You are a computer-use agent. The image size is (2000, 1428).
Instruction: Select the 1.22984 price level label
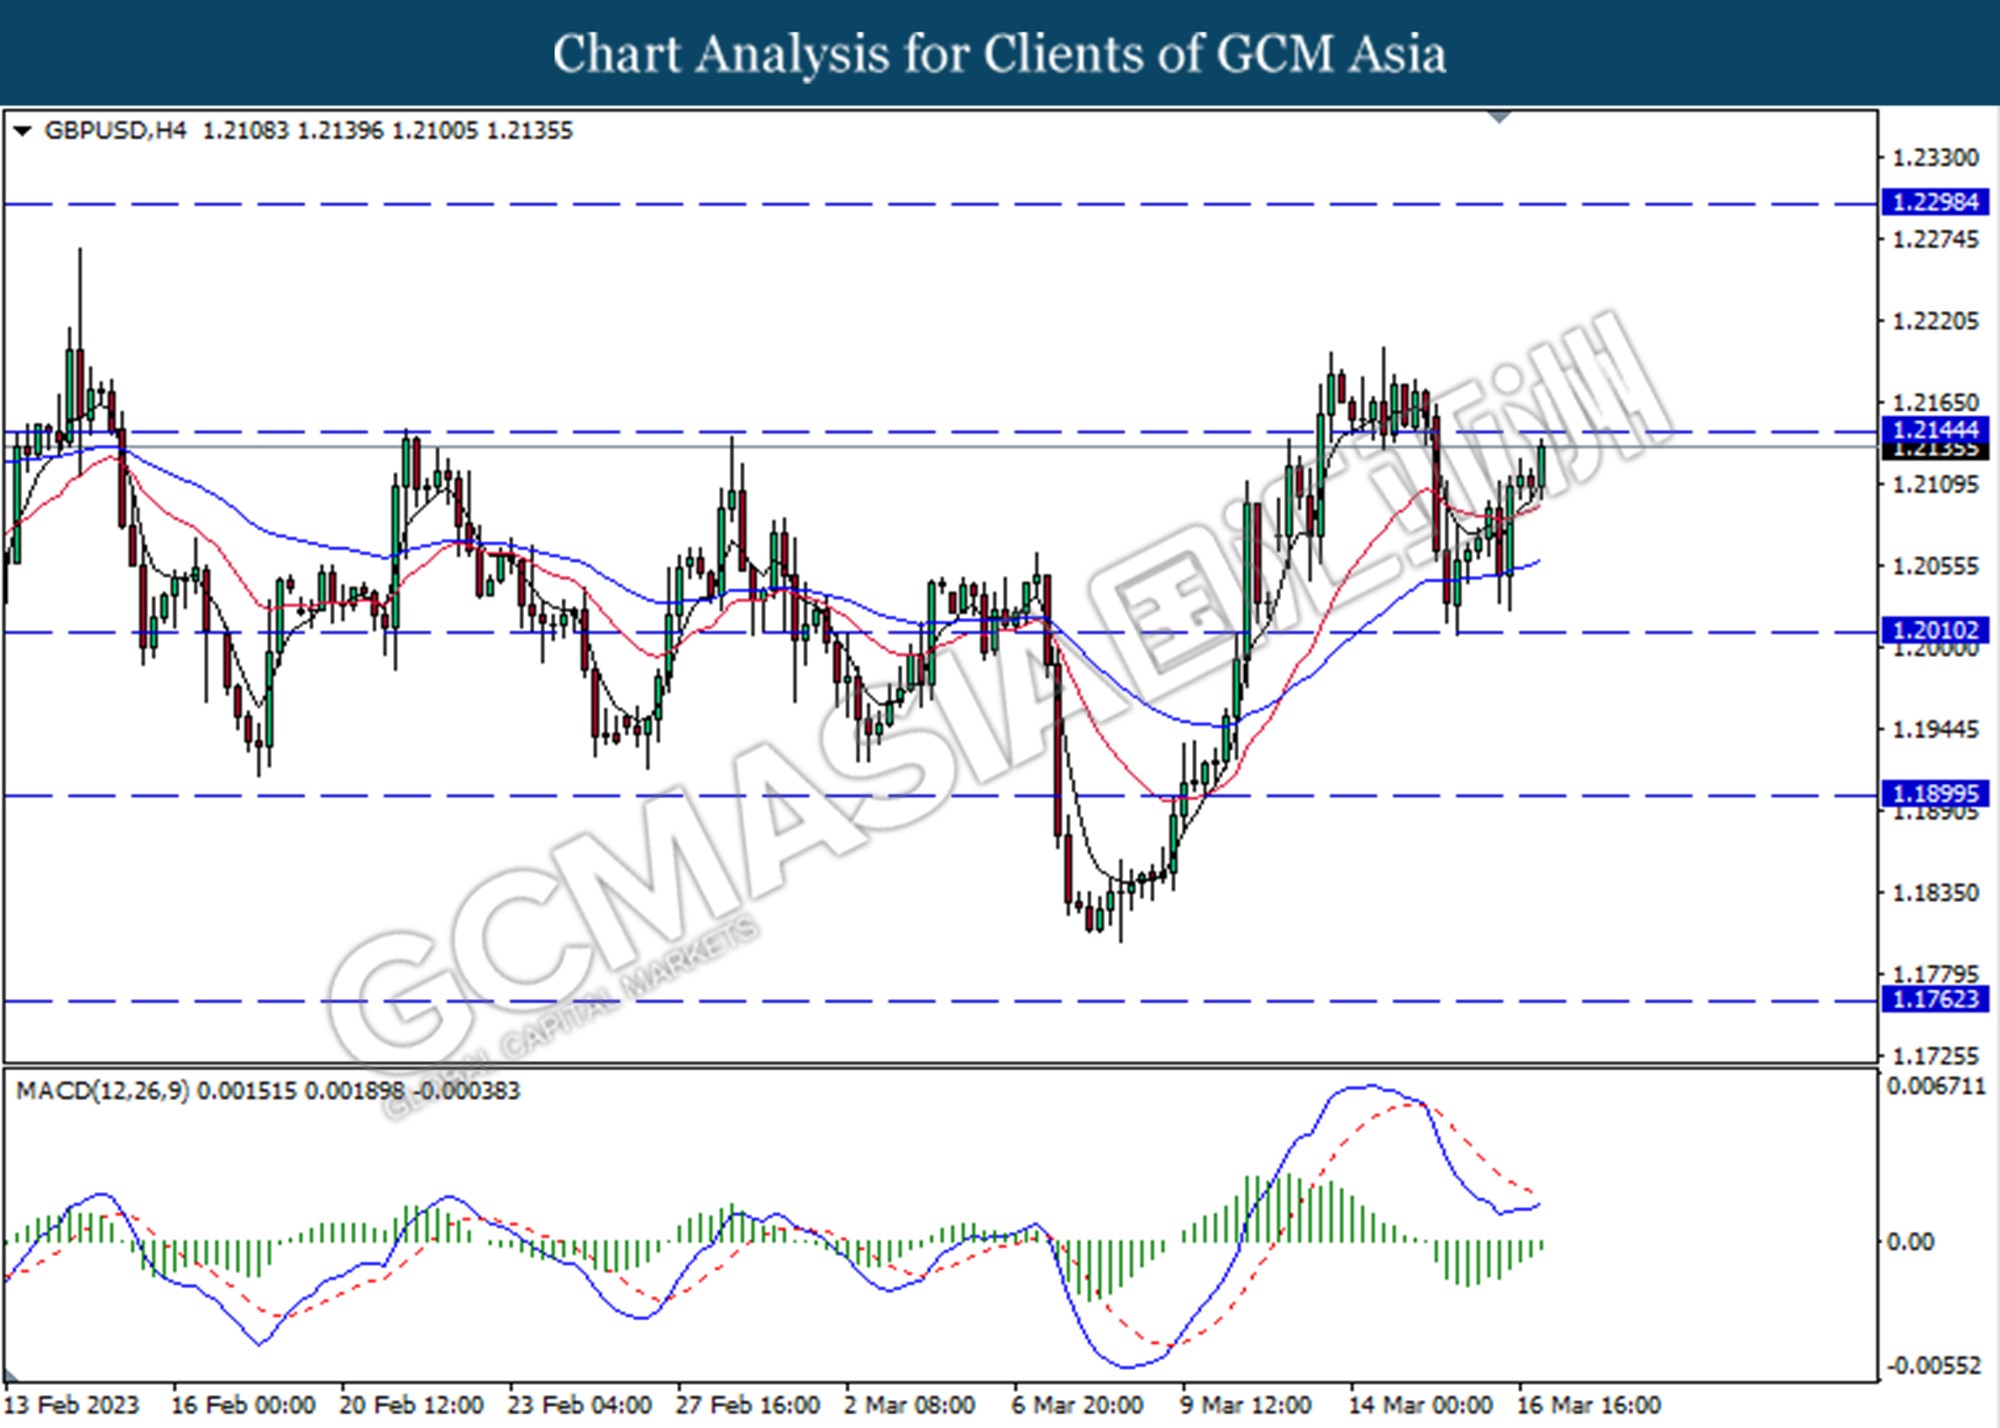coord(1935,202)
